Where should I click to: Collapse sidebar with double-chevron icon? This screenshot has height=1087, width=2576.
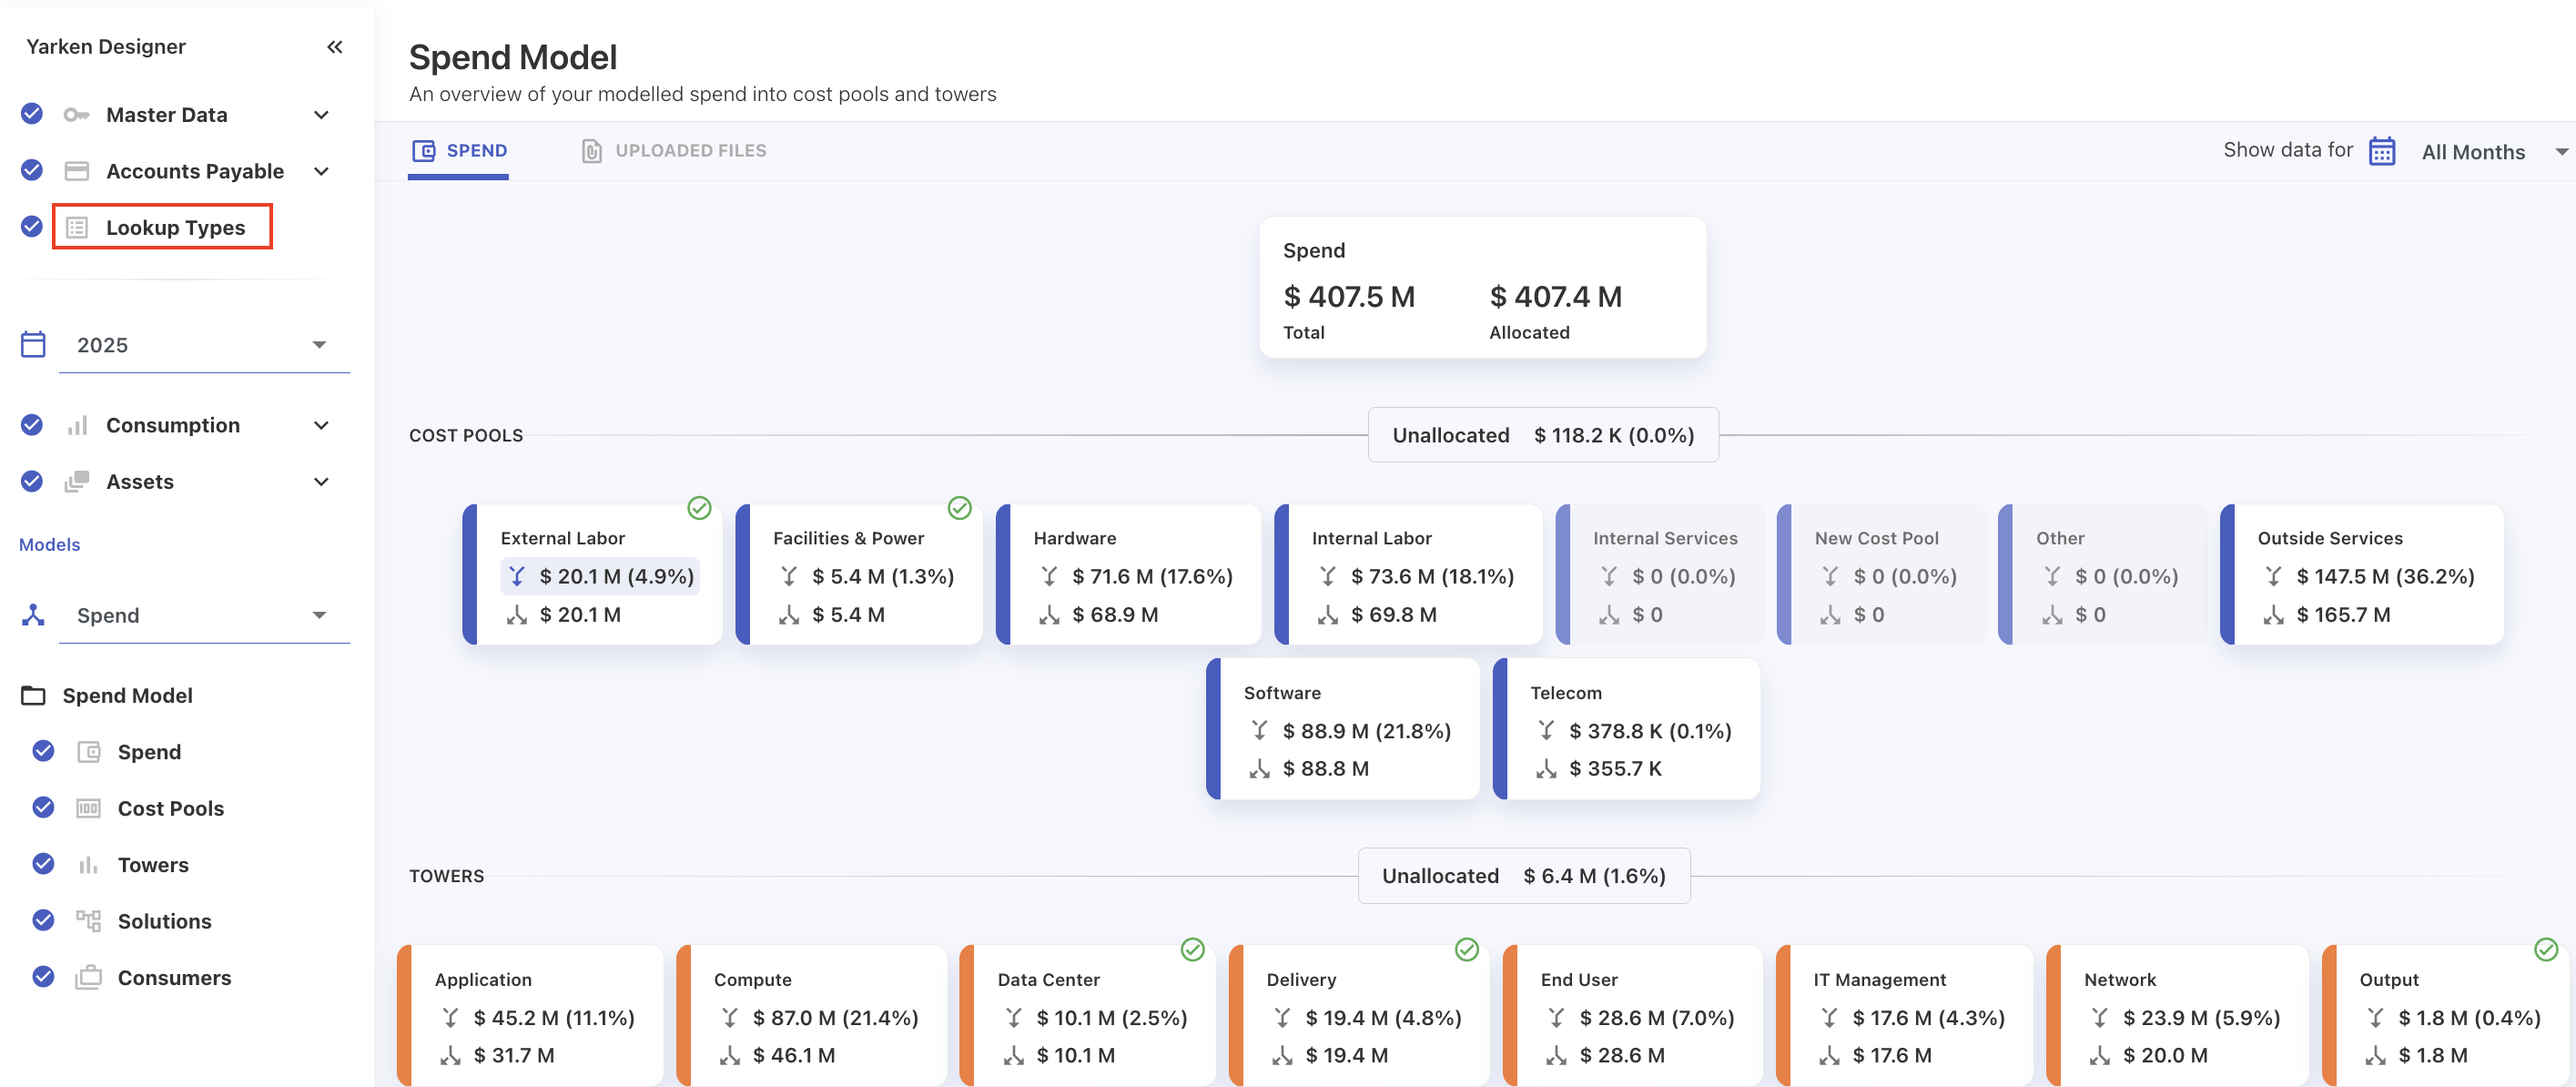(x=335, y=47)
